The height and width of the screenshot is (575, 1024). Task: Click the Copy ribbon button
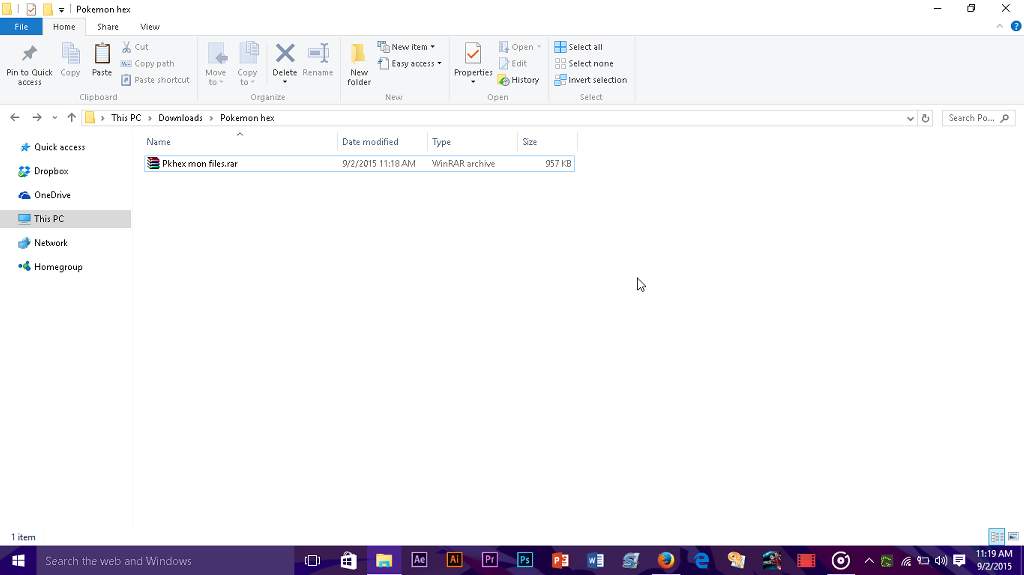coord(70,60)
